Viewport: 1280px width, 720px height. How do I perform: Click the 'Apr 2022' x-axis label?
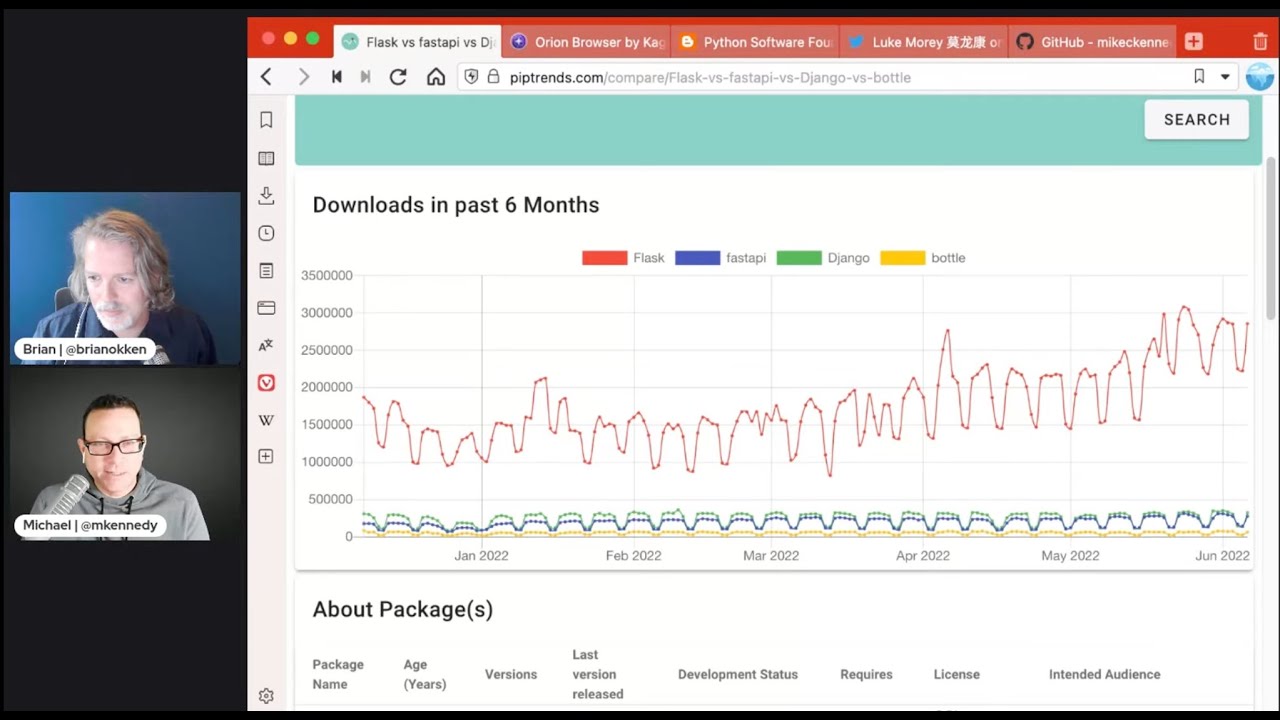tap(922, 555)
